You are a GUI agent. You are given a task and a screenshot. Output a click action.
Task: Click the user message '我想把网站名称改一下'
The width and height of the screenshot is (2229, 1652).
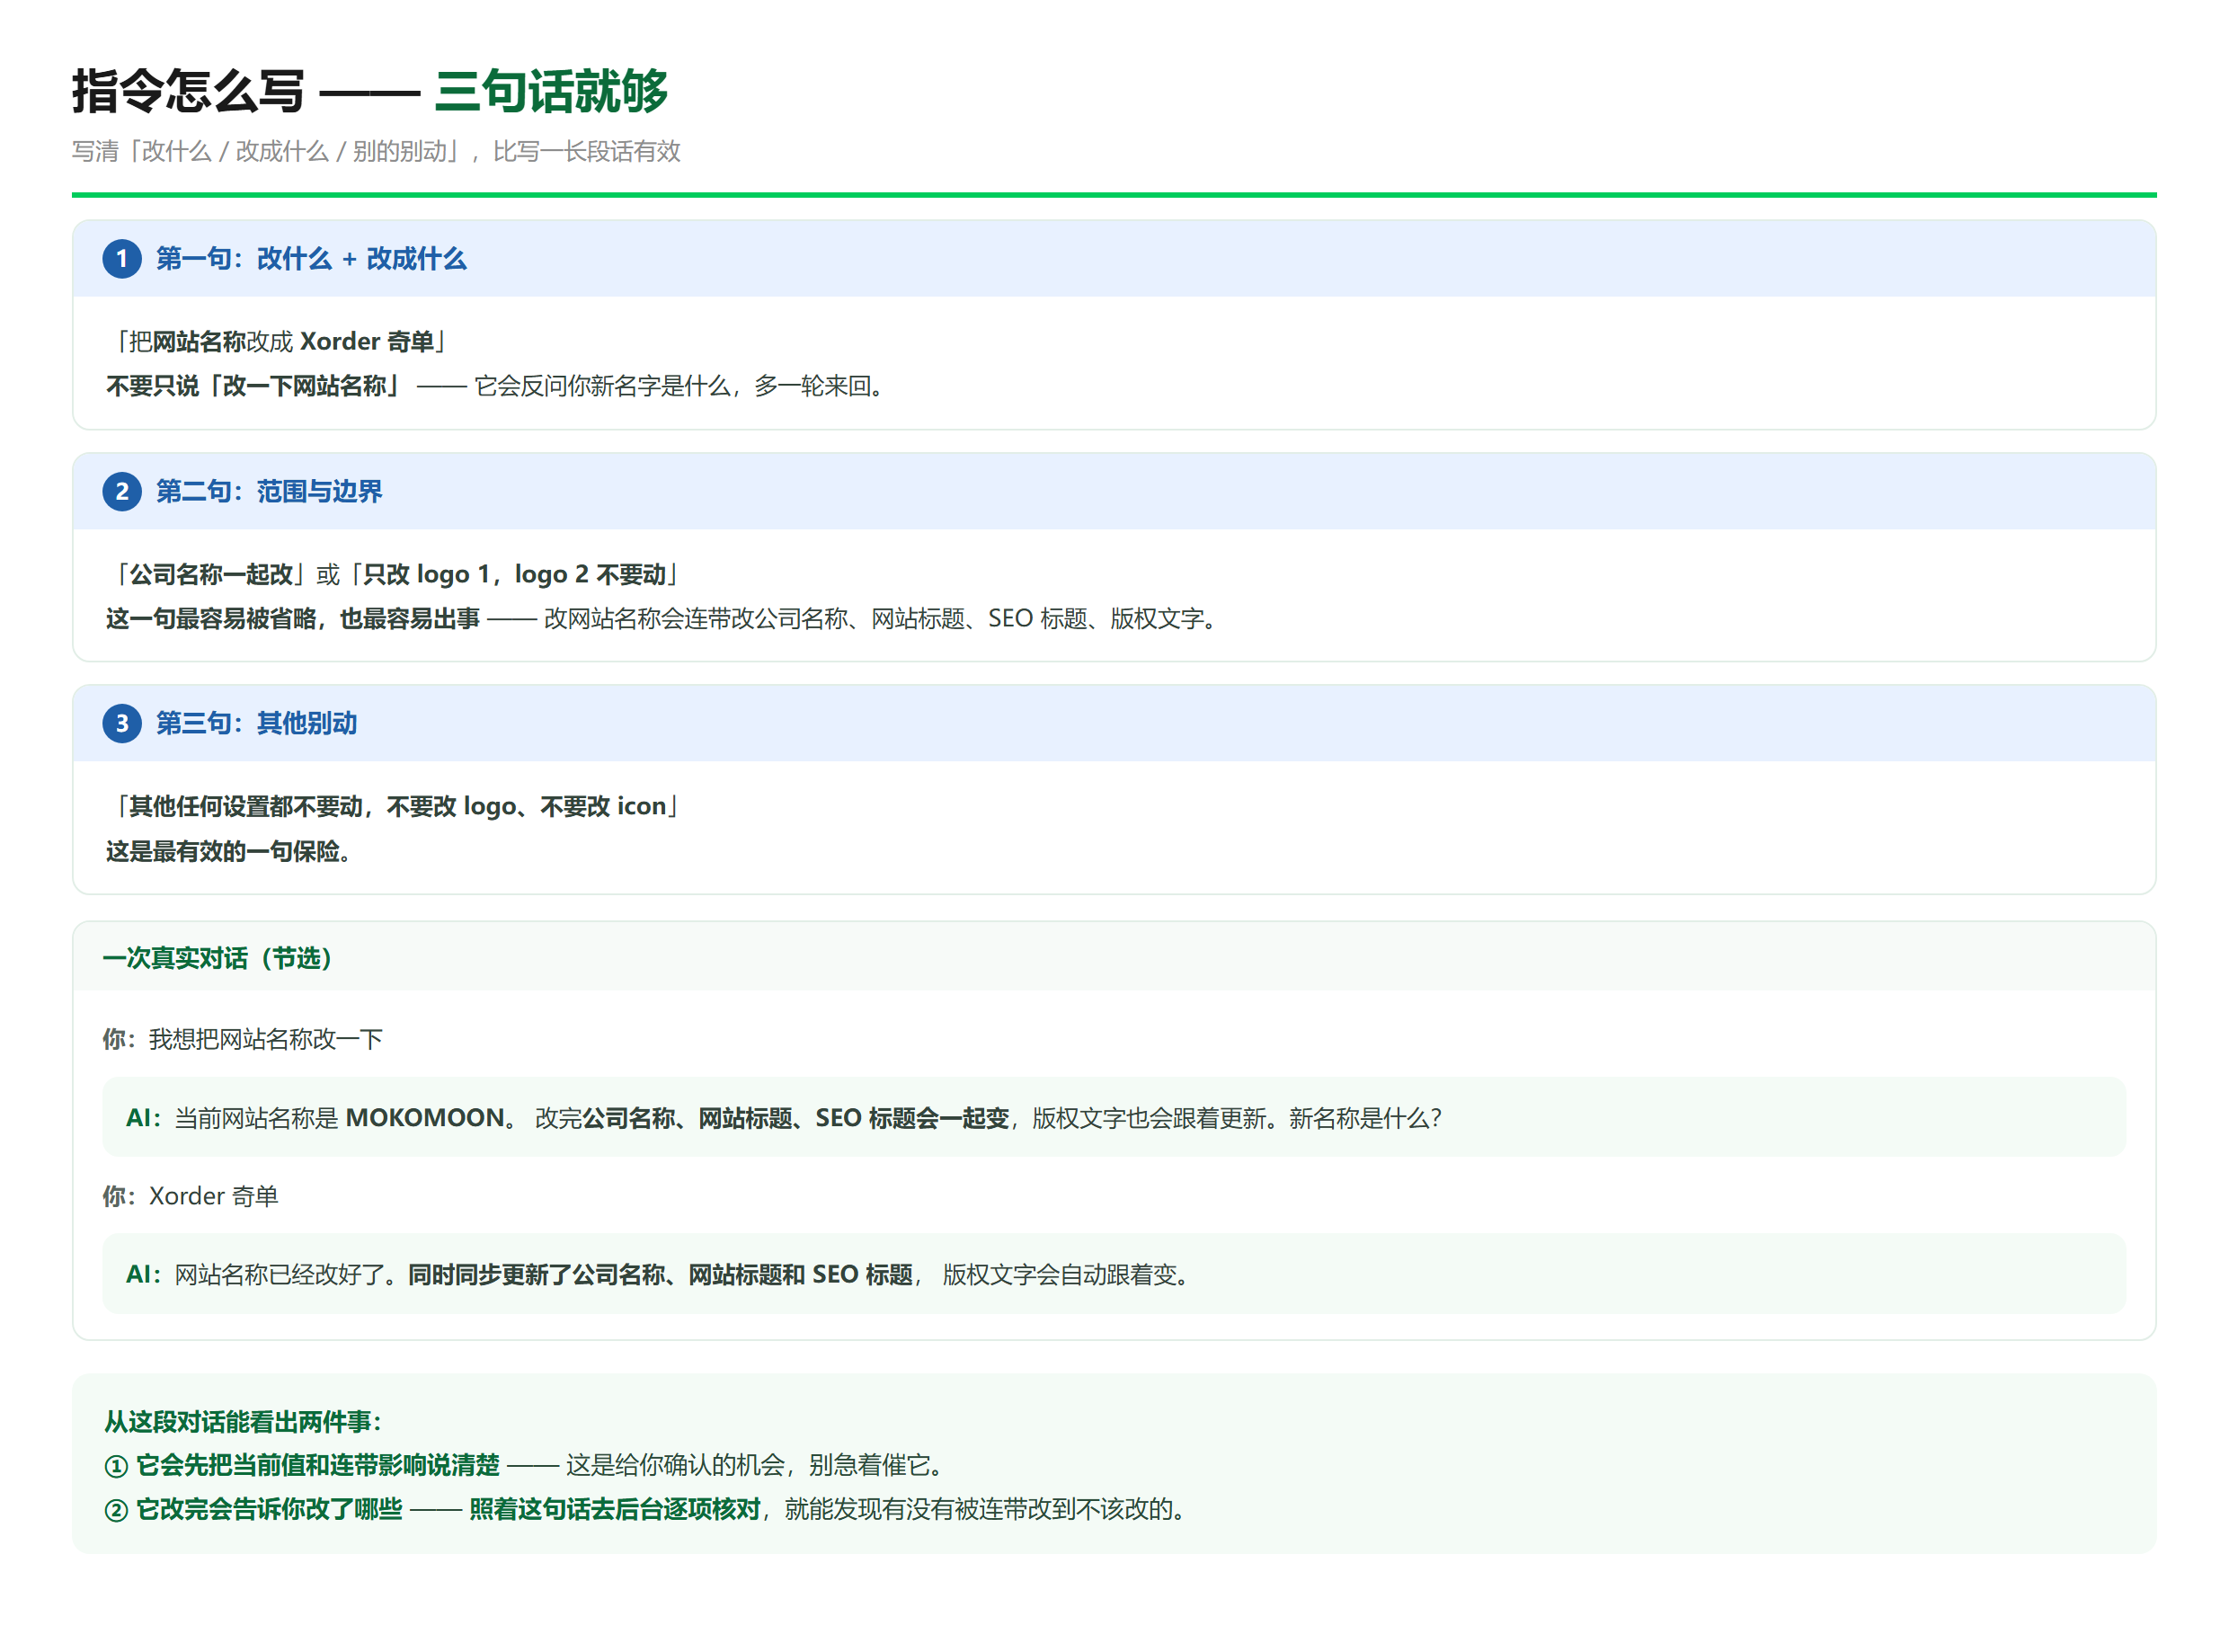coord(266,1039)
